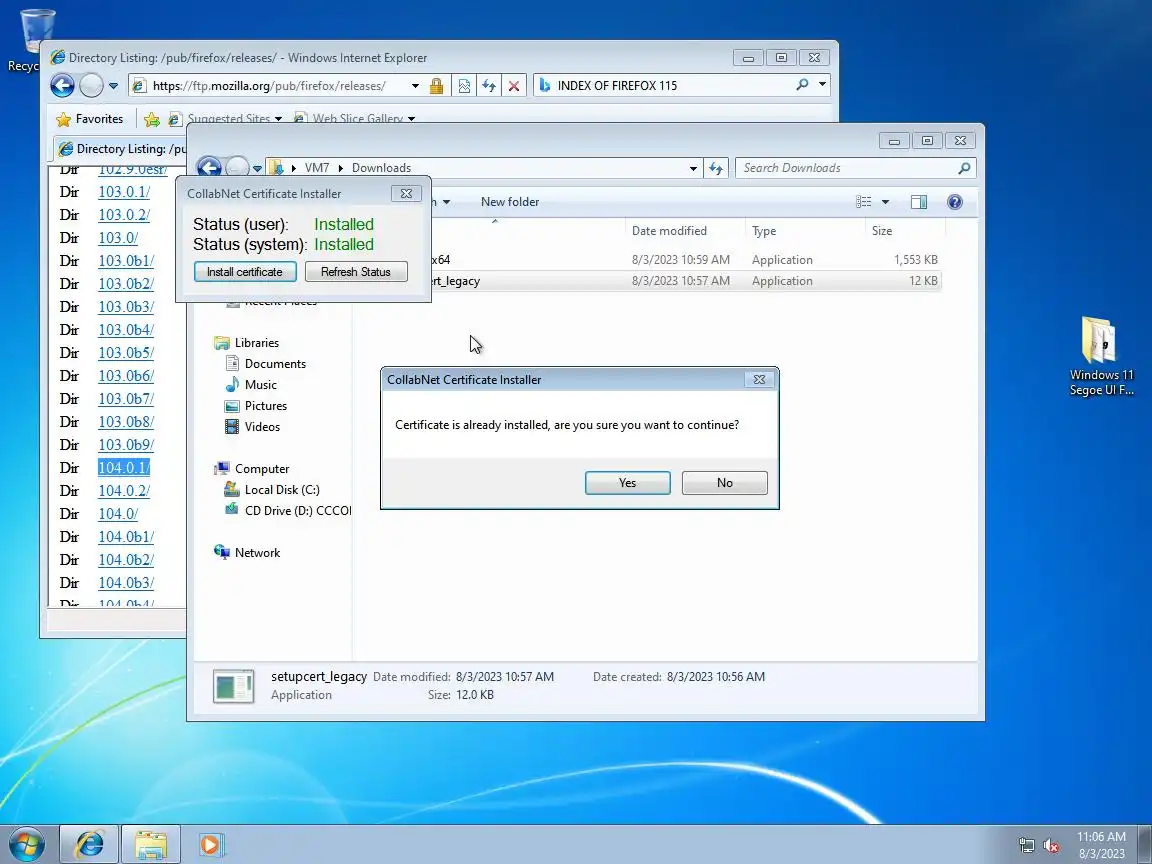The height and width of the screenshot is (864, 1152).
Task: Click the network tray icon
Action: [1026, 846]
